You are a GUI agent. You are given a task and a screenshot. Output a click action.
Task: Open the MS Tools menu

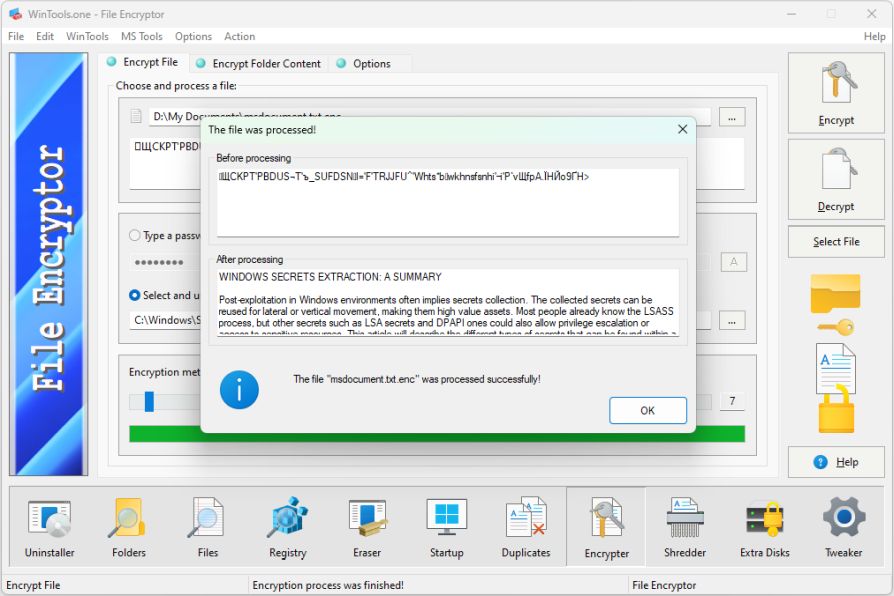[141, 37]
